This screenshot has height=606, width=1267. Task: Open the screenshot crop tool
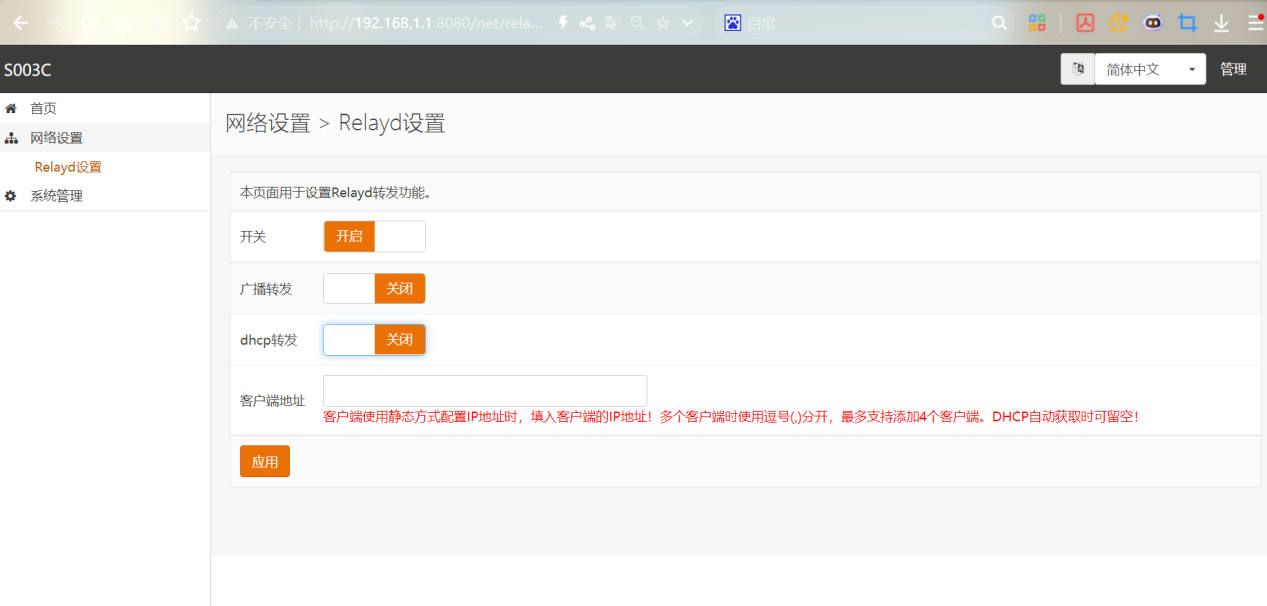click(1187, 23)
